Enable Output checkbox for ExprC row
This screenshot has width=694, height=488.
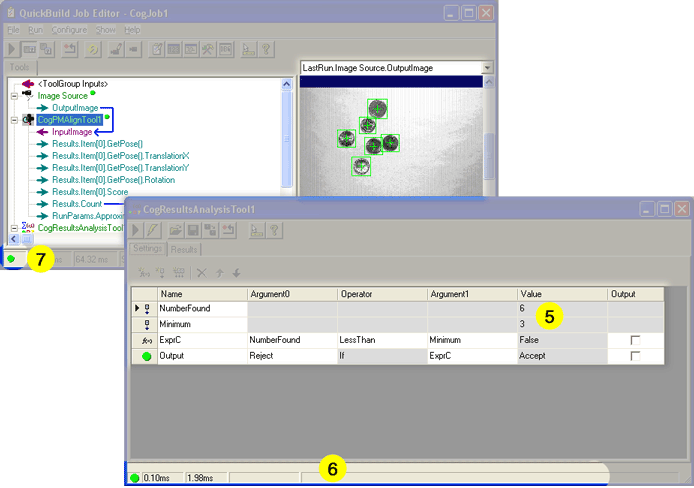[635, 341]
